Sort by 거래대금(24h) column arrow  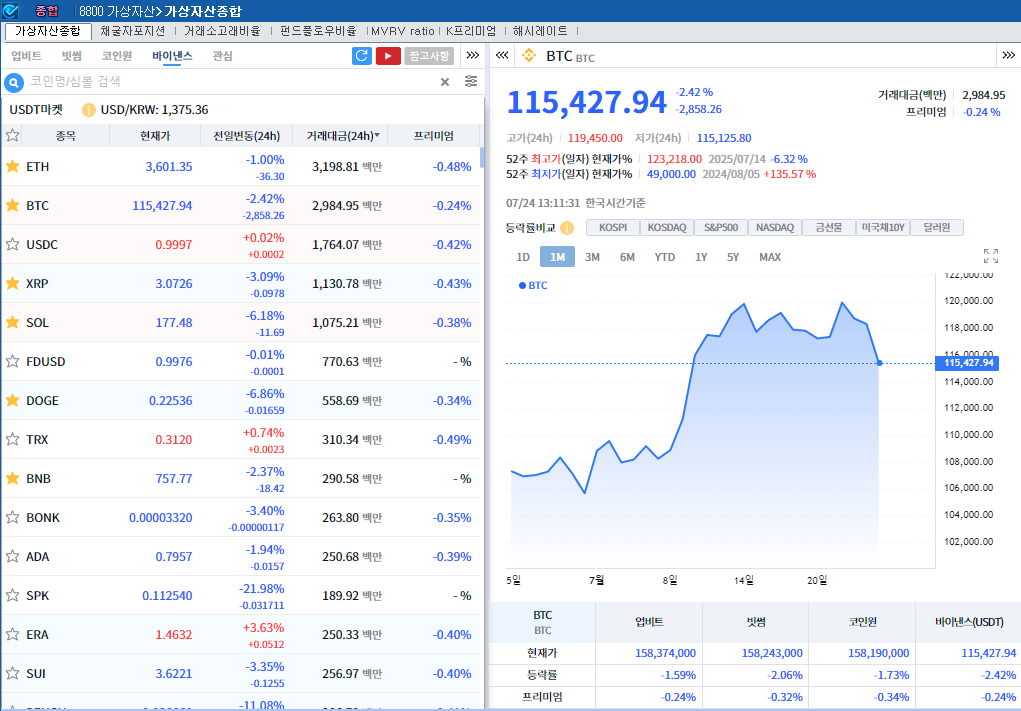pyautogui.click(x=377, y=135)
